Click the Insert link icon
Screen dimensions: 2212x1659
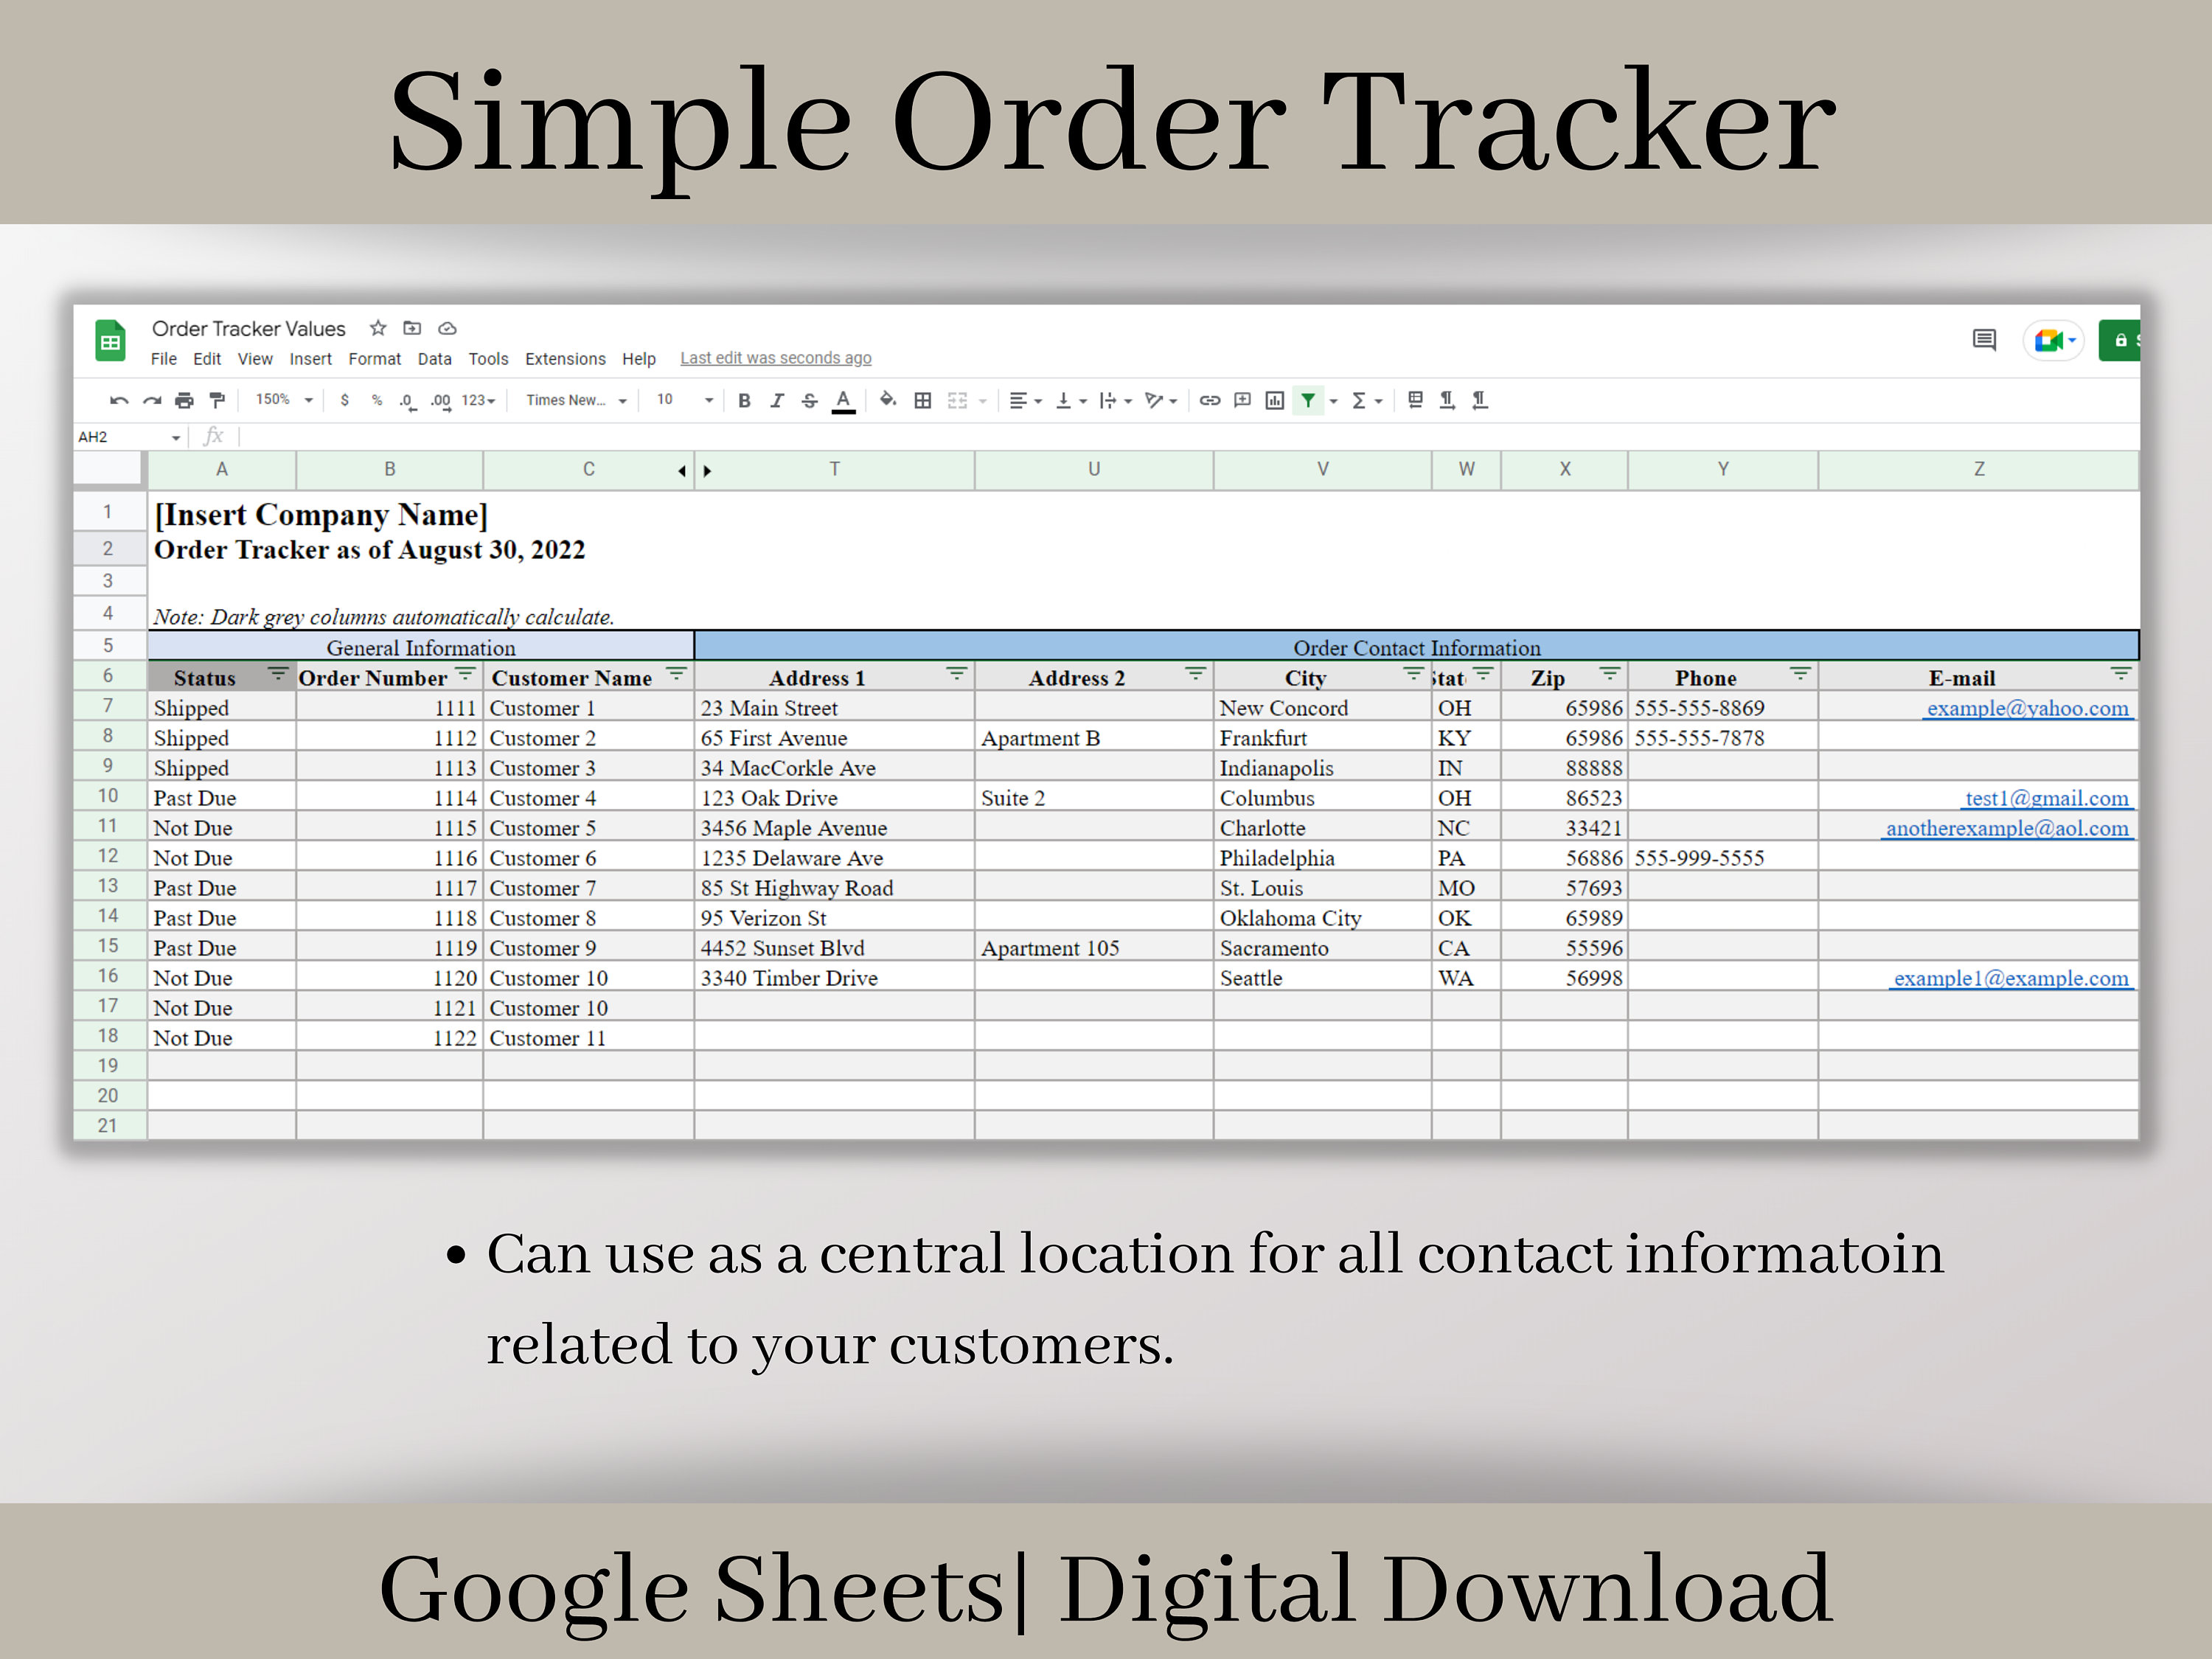(1210, 400)
